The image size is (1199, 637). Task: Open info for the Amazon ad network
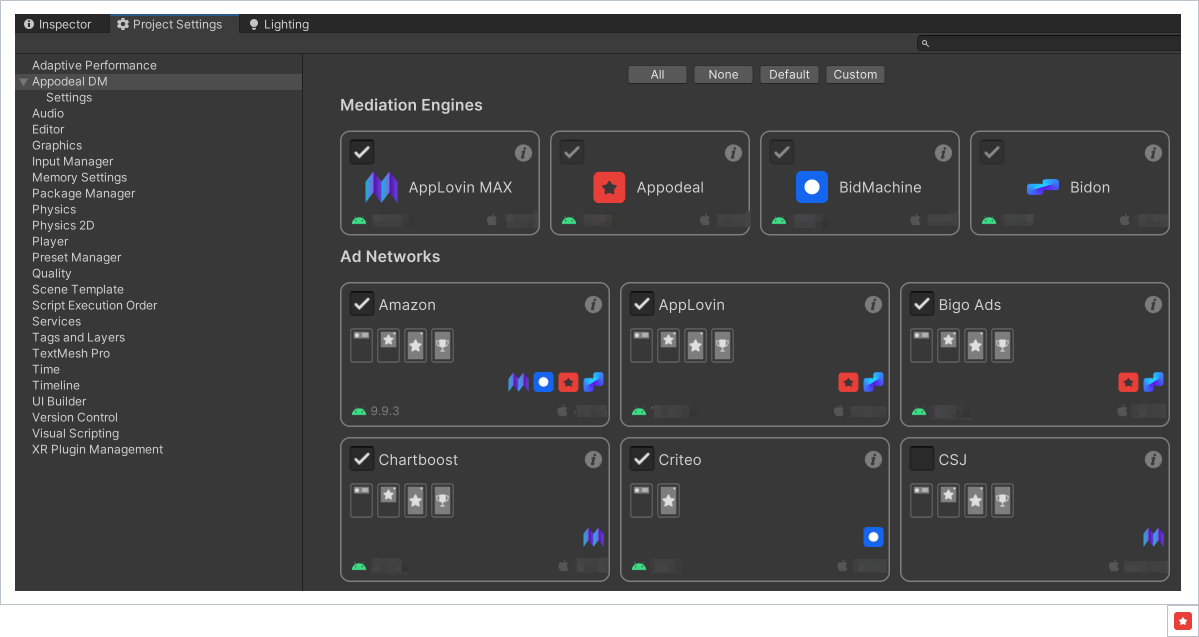[593, 305]
